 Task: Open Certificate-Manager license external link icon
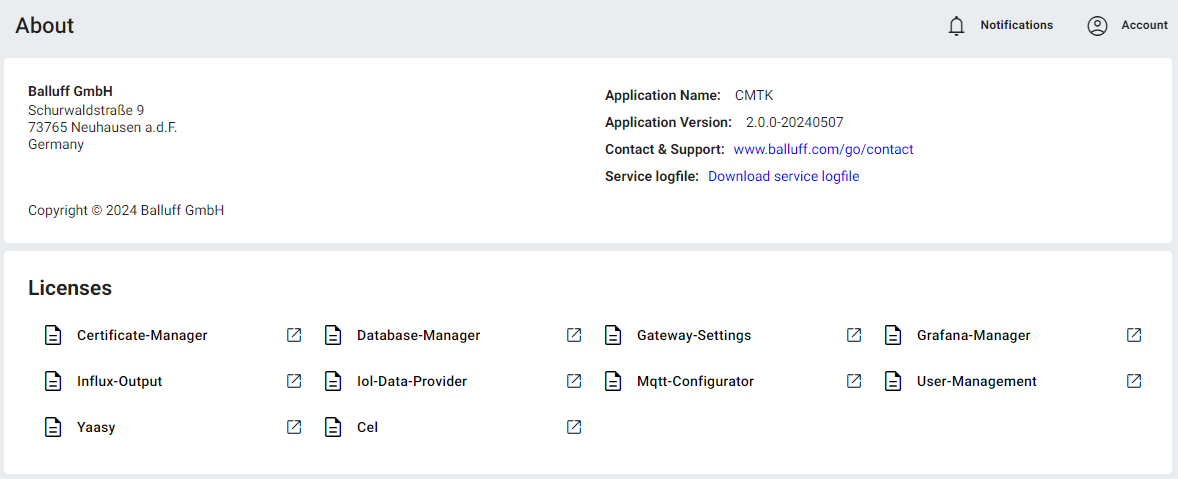point(294,335)
